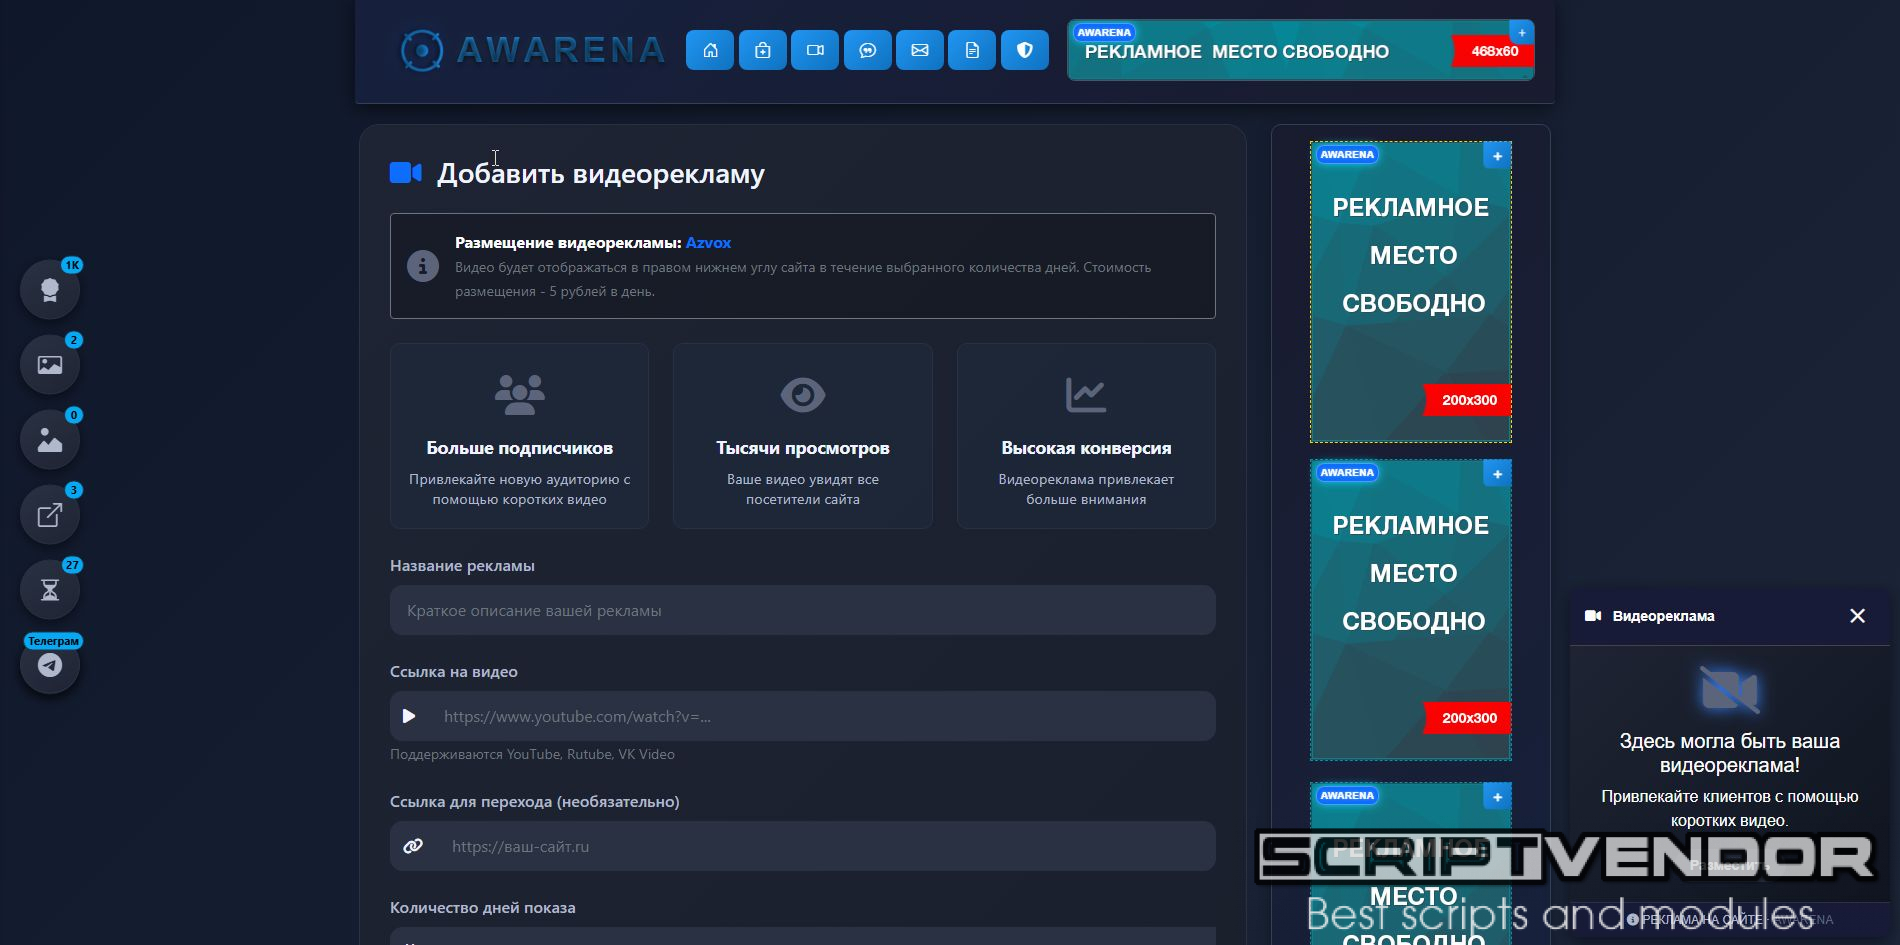This screenshot has width=1900, height=945.
Task: Open the hourglass sidebar icon with 27 badge
Action: point(50,590)
